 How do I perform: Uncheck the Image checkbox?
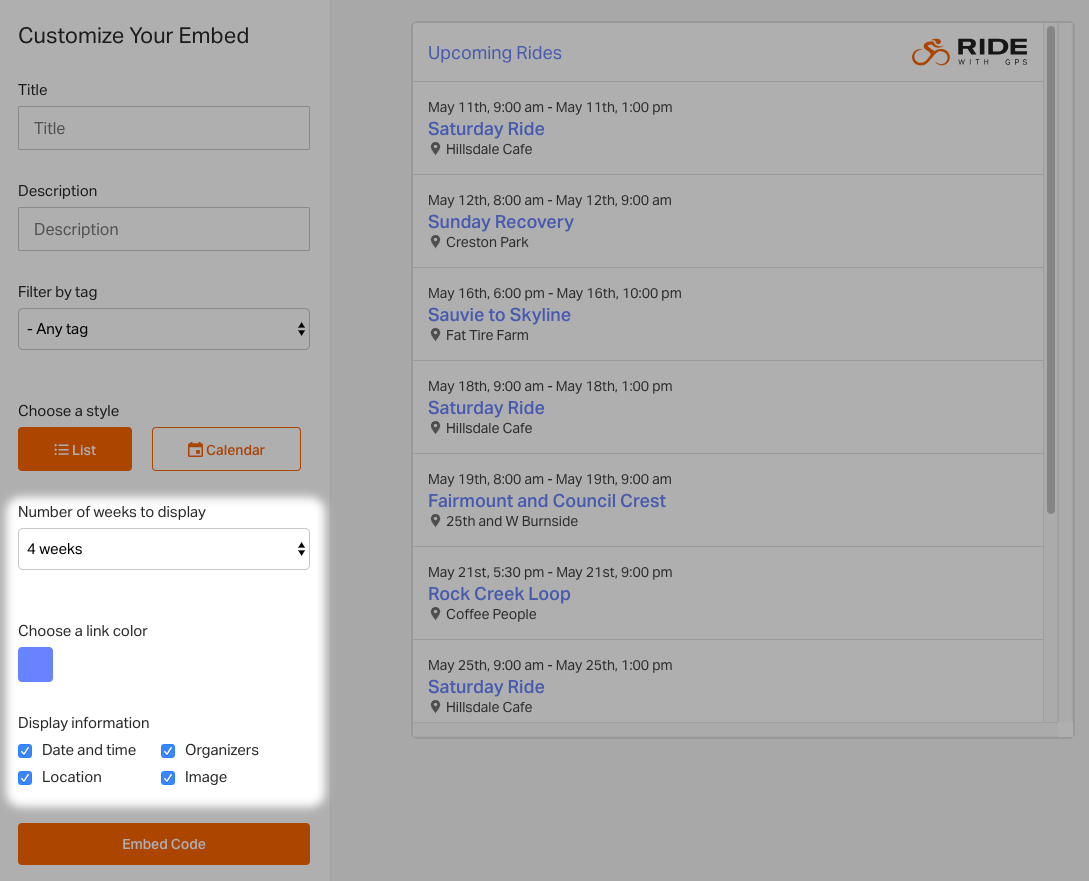pyautogui.click(x=168, y=778)
